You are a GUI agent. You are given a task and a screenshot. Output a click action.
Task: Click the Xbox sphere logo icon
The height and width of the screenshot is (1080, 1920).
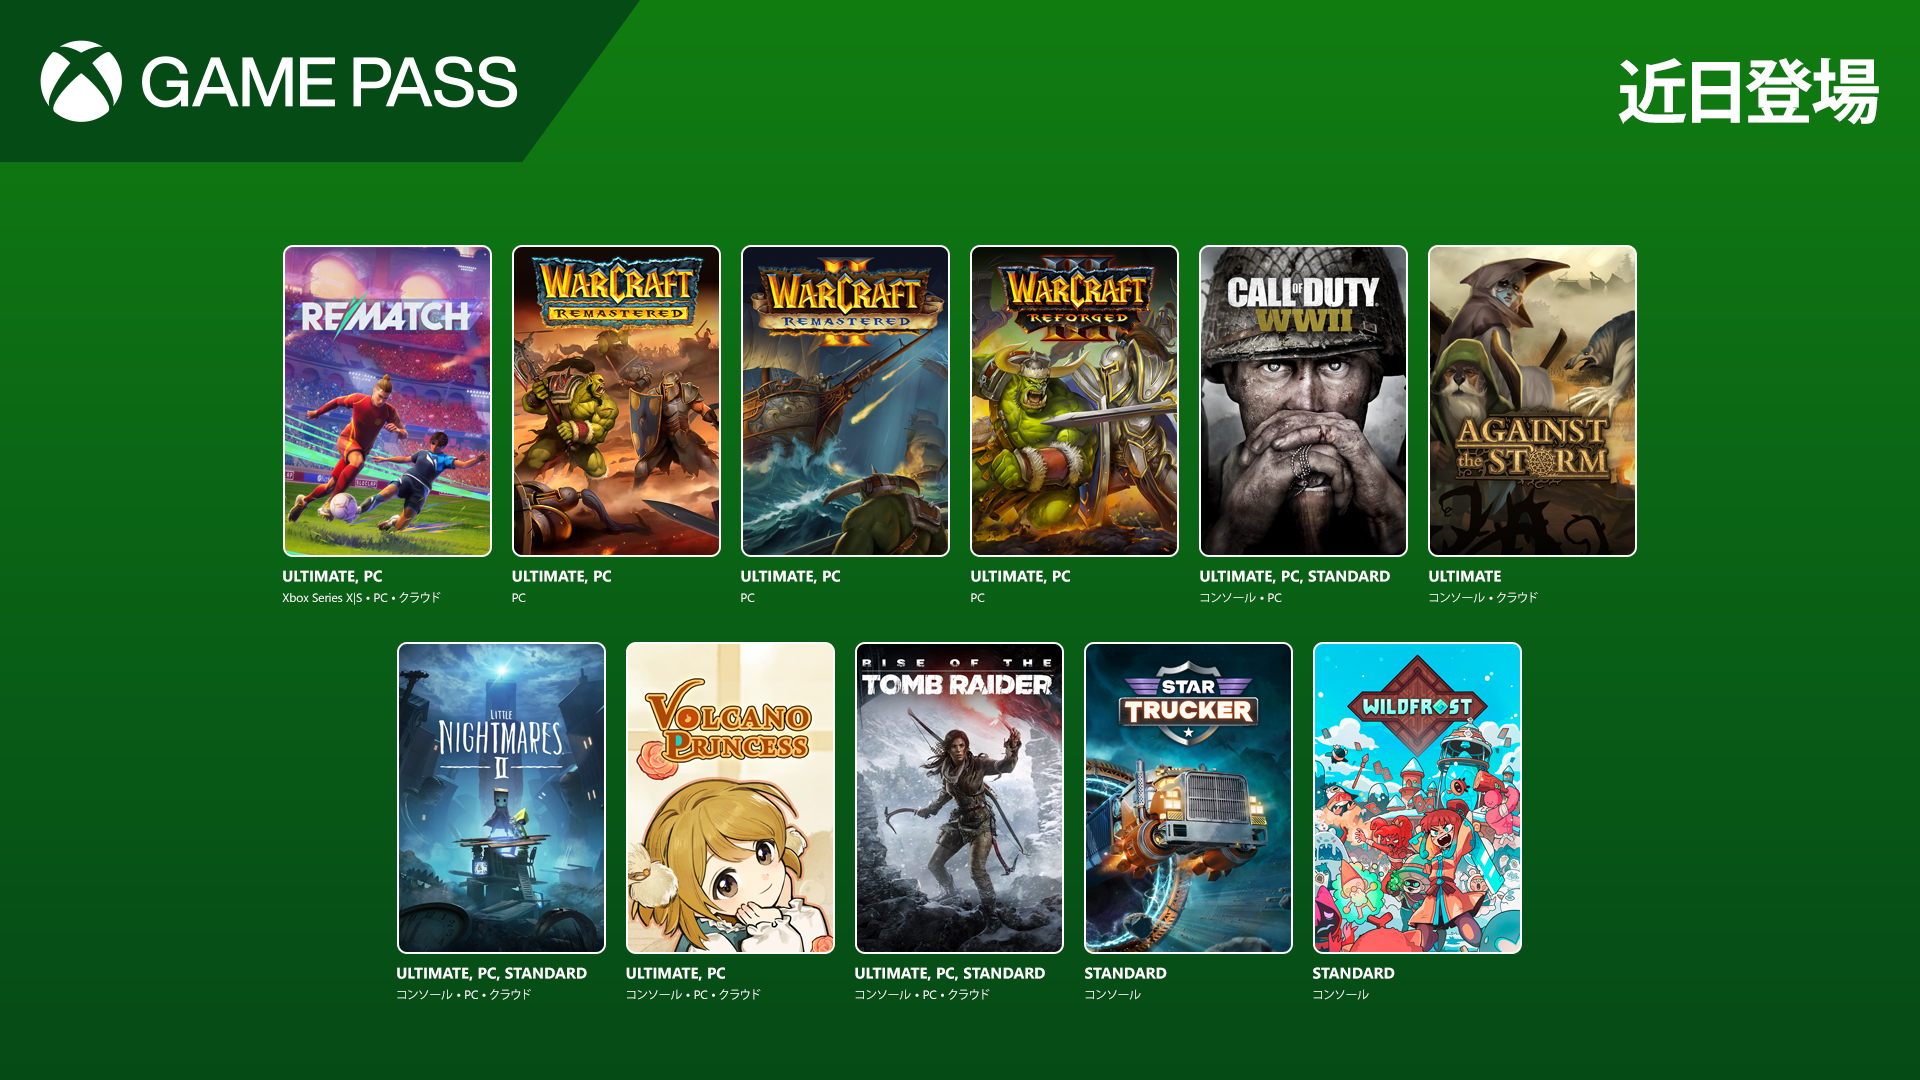[x=81, y=81]
